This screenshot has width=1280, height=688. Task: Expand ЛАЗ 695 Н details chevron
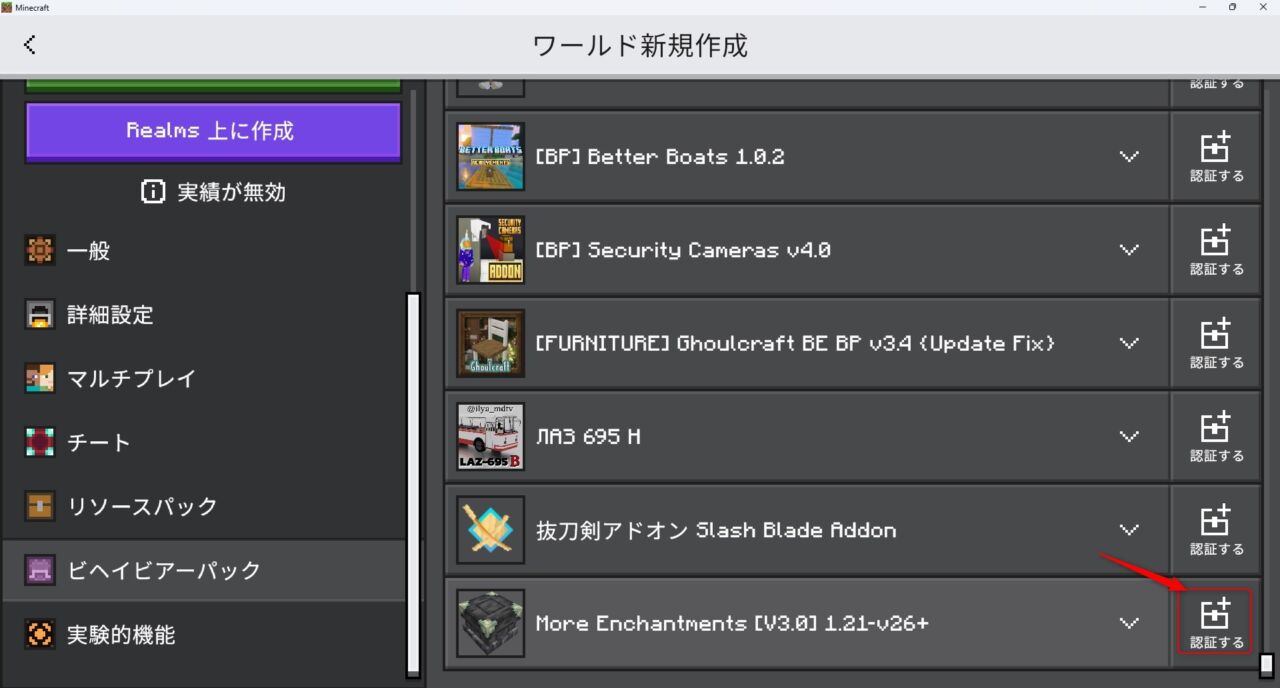(x=1129, y=436)
